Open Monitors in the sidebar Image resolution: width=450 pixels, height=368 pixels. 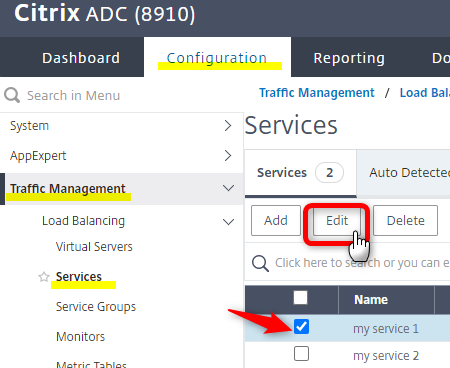pos(80,337)
